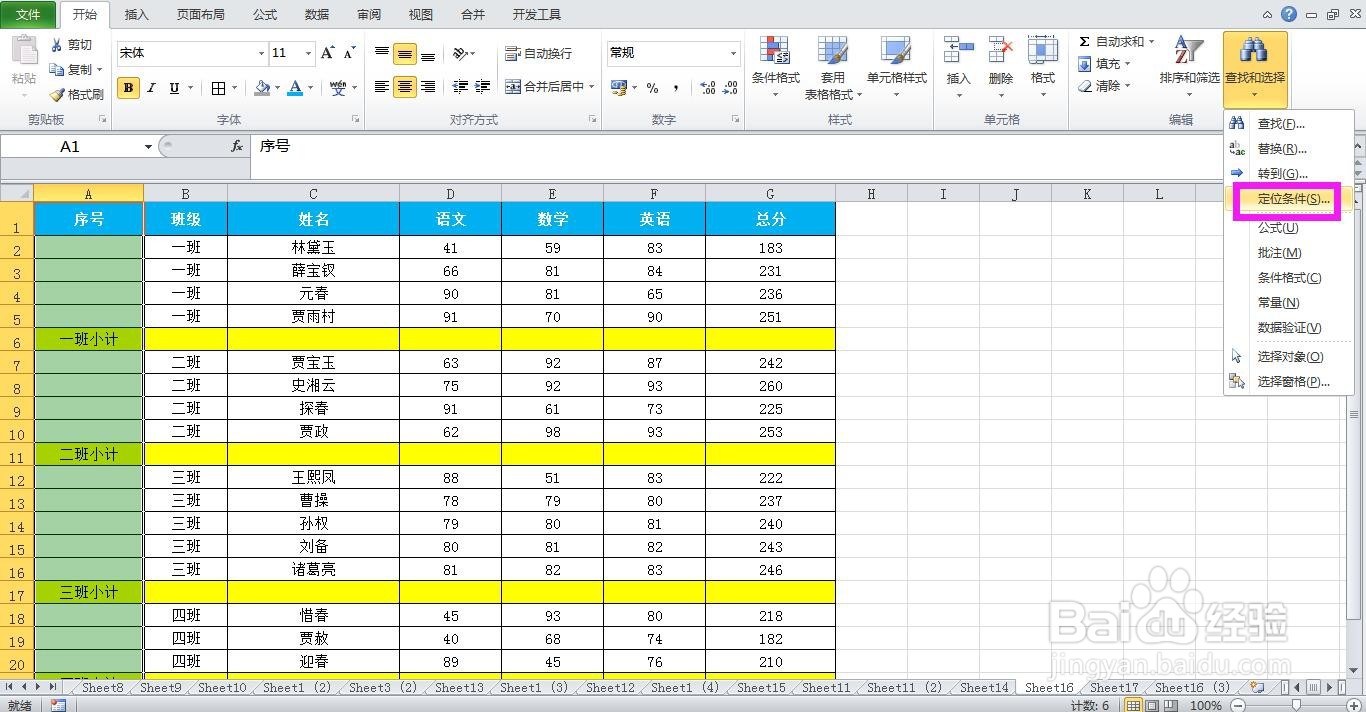The width and height of the screenshot is (1366, 712).
Task: Switch to the 插入 ribbon tab
Action: [x=136, y=14]
